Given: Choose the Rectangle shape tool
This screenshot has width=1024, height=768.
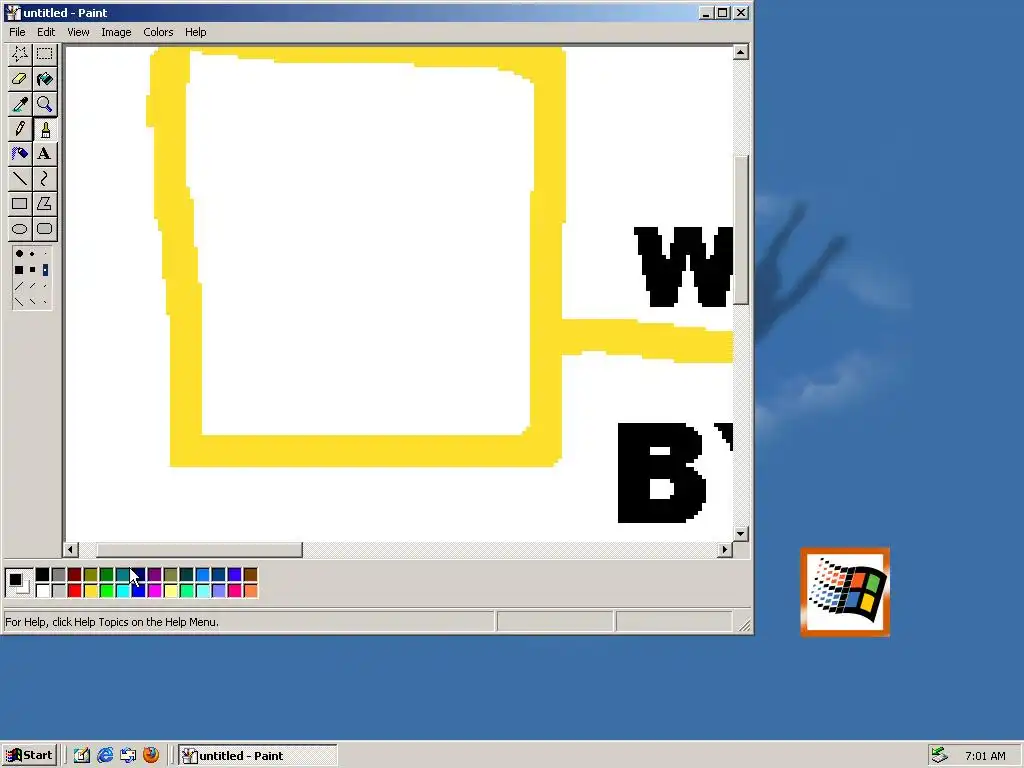Looking at the screenshot, I should click(x=20, y=203).
